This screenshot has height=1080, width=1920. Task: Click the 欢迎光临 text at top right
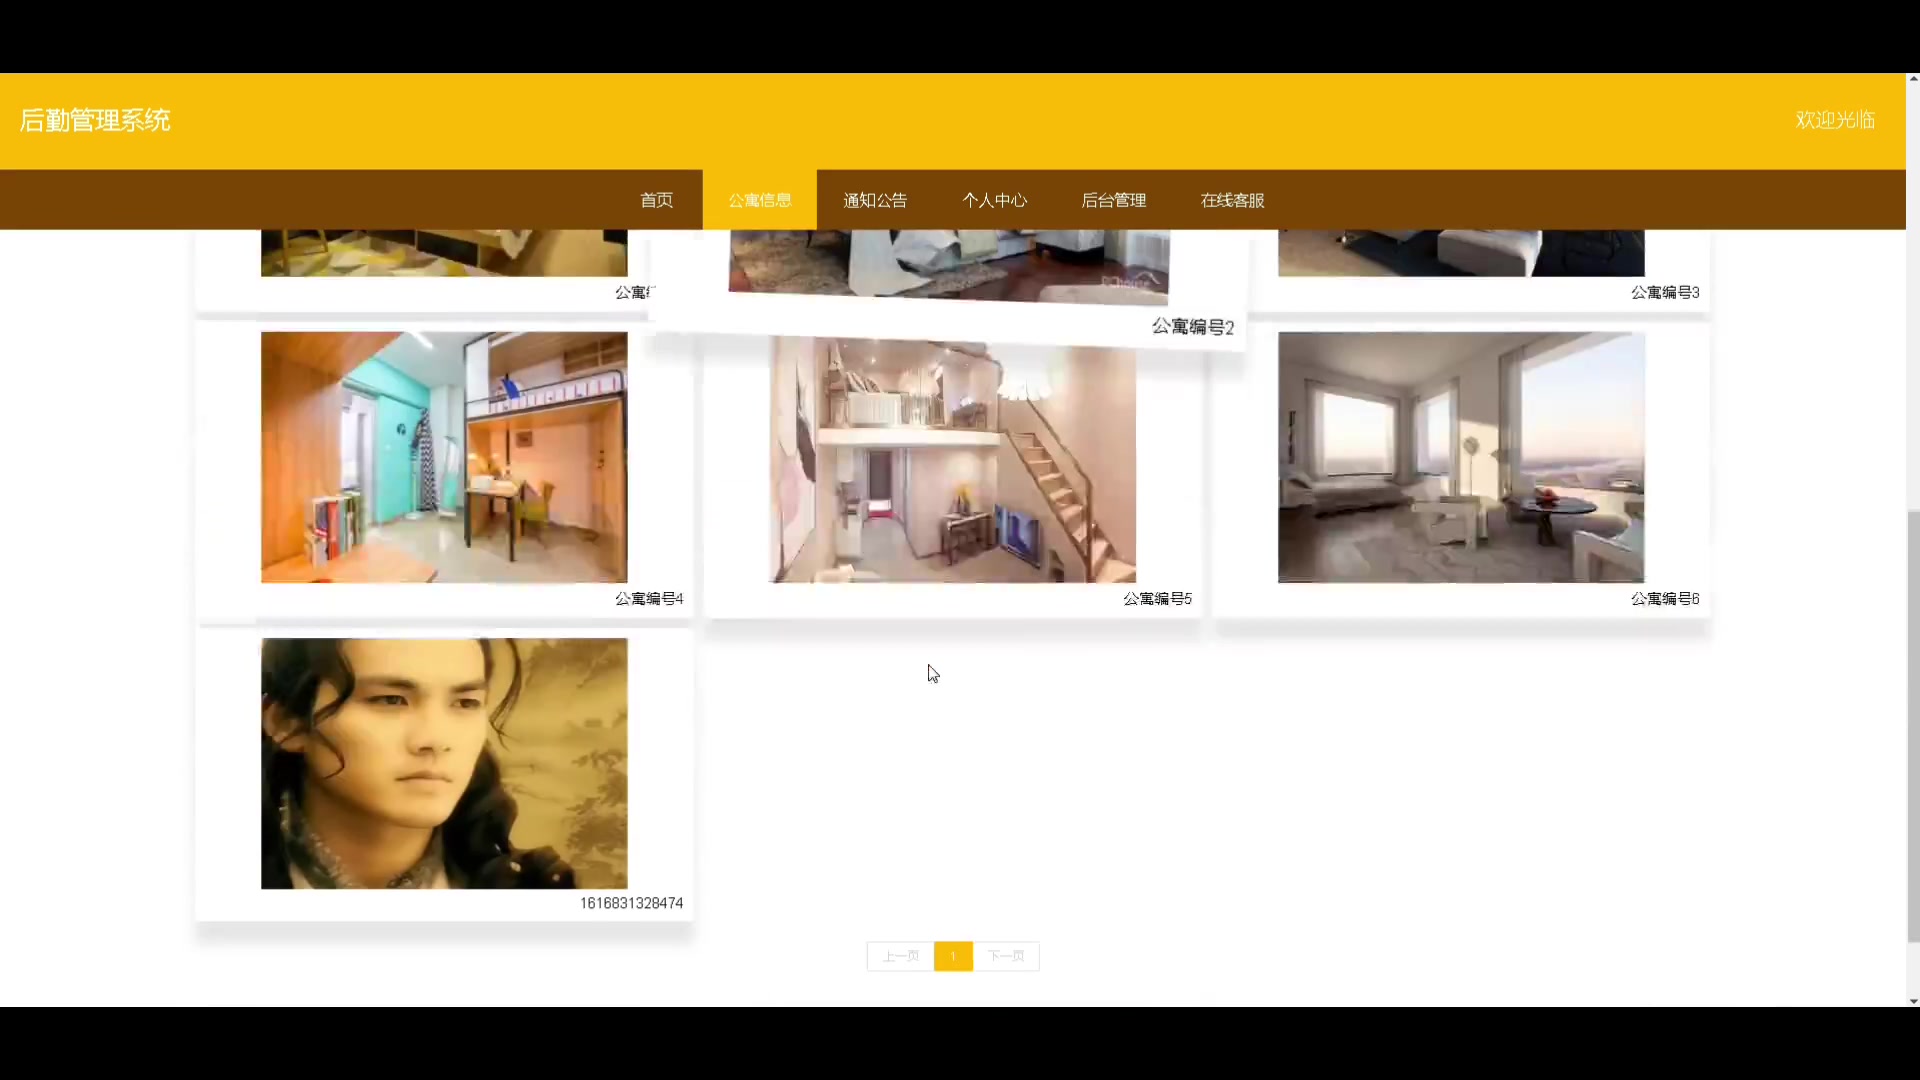pos(1834,120)
